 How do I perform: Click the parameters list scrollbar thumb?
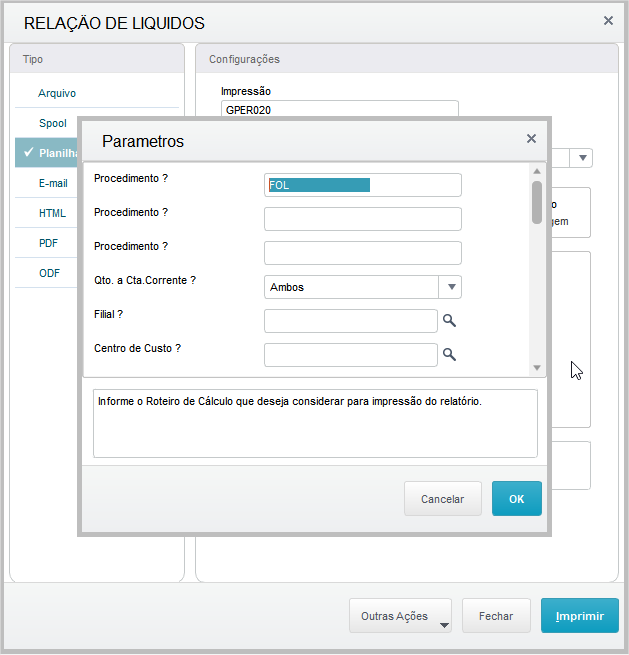(537, 203)
